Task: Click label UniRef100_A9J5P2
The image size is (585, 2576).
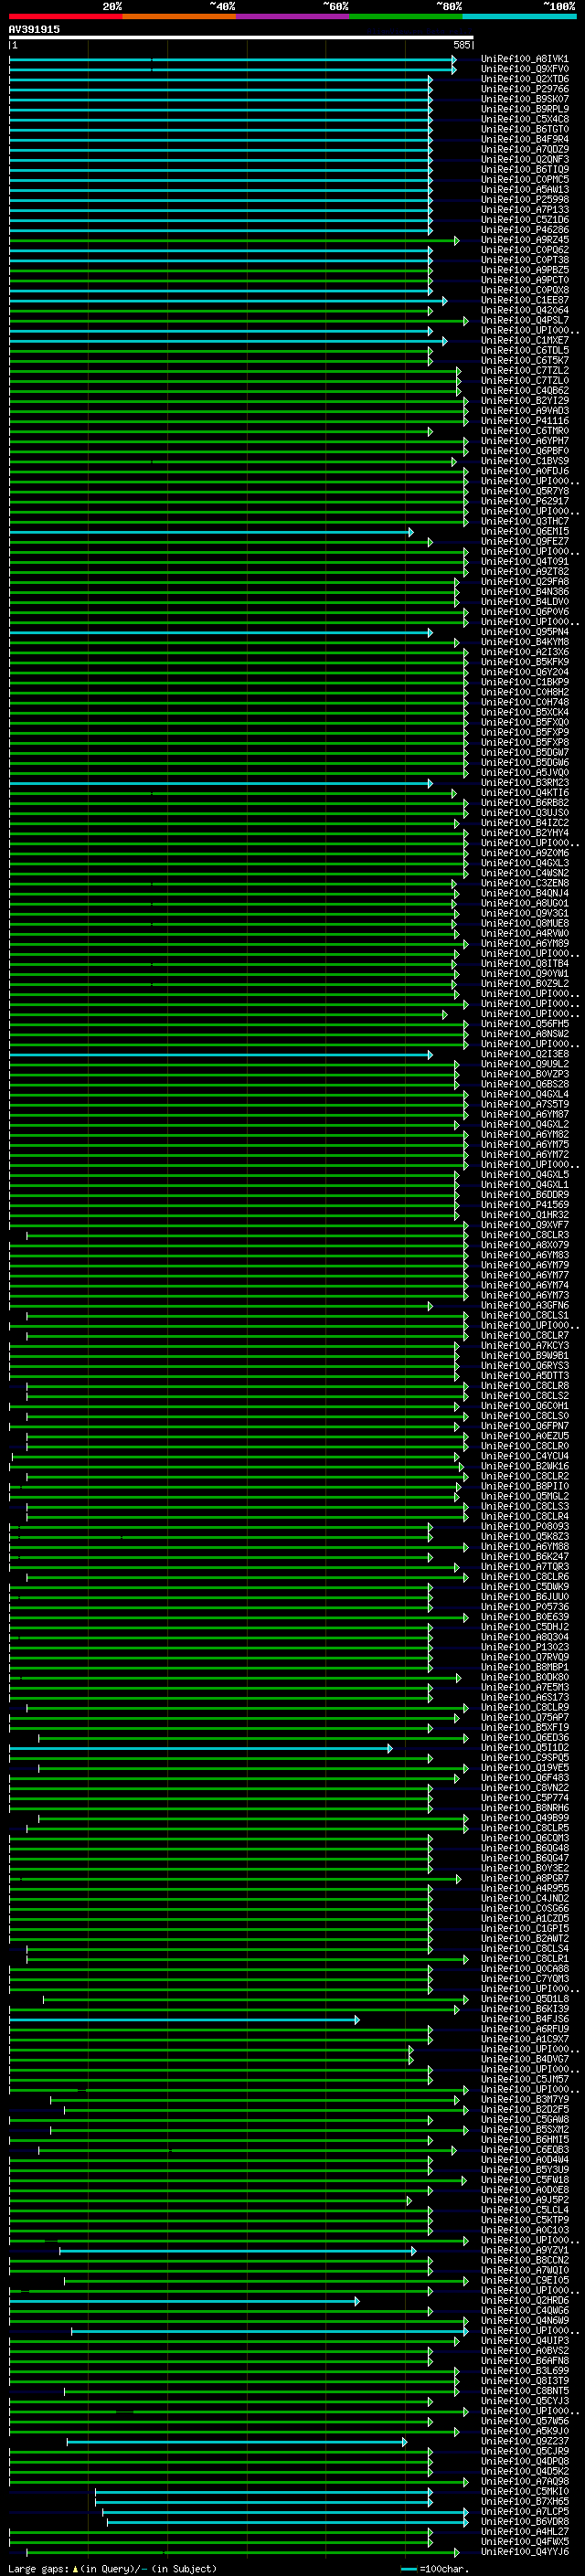Action: click(524, 2200)
